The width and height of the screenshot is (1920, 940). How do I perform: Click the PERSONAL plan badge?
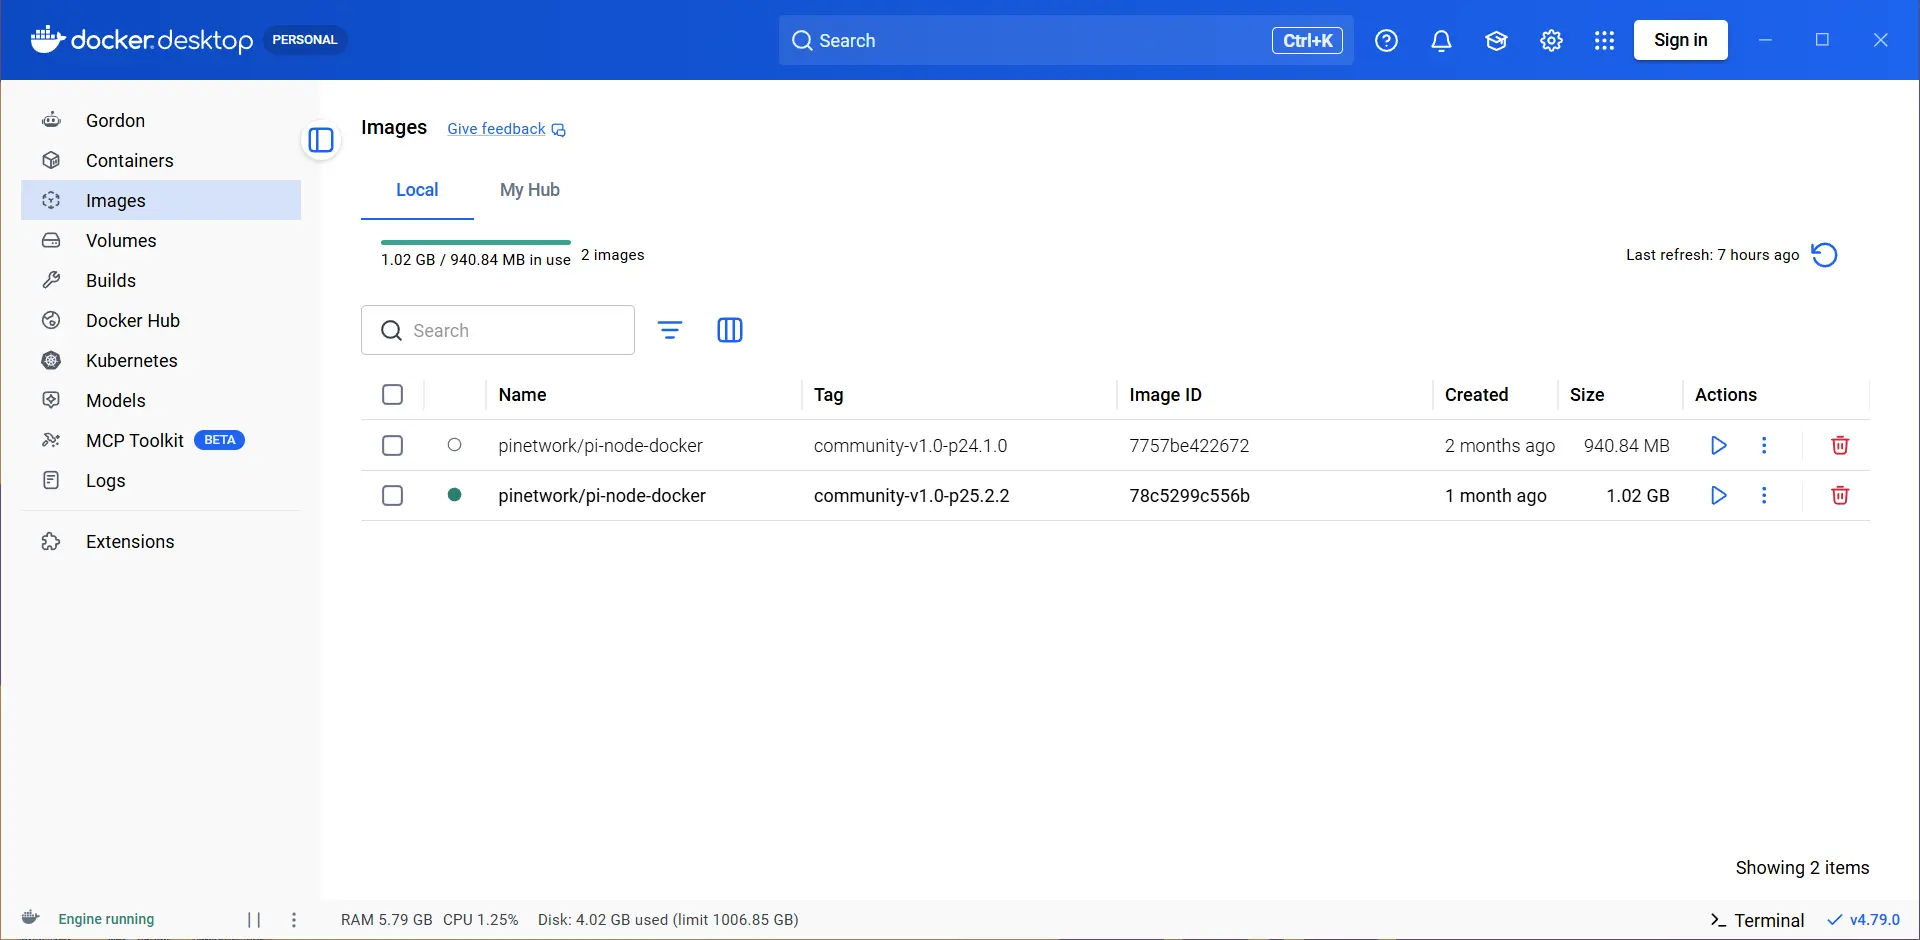tap(305, 40)
